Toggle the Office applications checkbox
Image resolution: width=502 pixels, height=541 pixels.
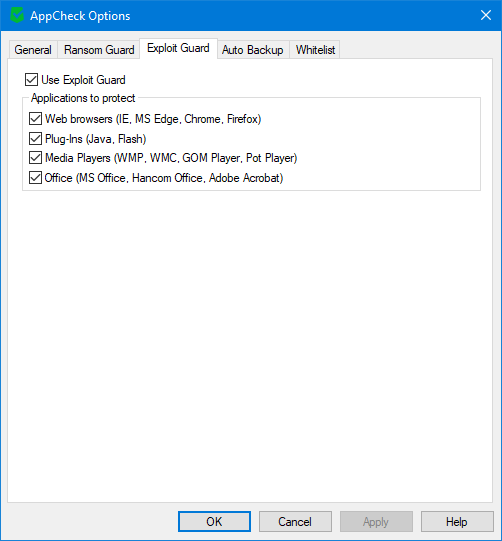[35, 178]
